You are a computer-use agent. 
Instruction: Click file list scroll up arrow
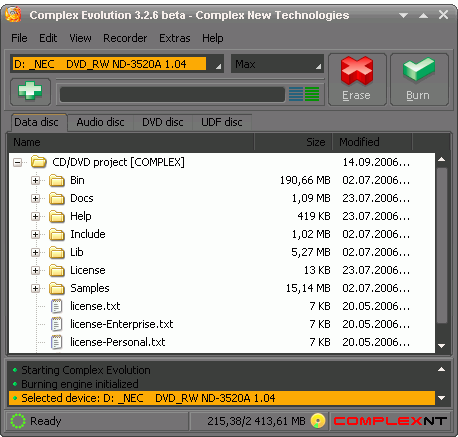(442, 159)
